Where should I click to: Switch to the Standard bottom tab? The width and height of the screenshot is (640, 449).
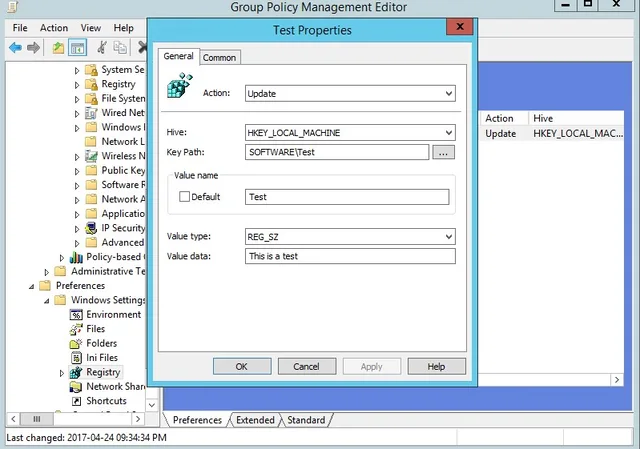(x=307, y=420)
